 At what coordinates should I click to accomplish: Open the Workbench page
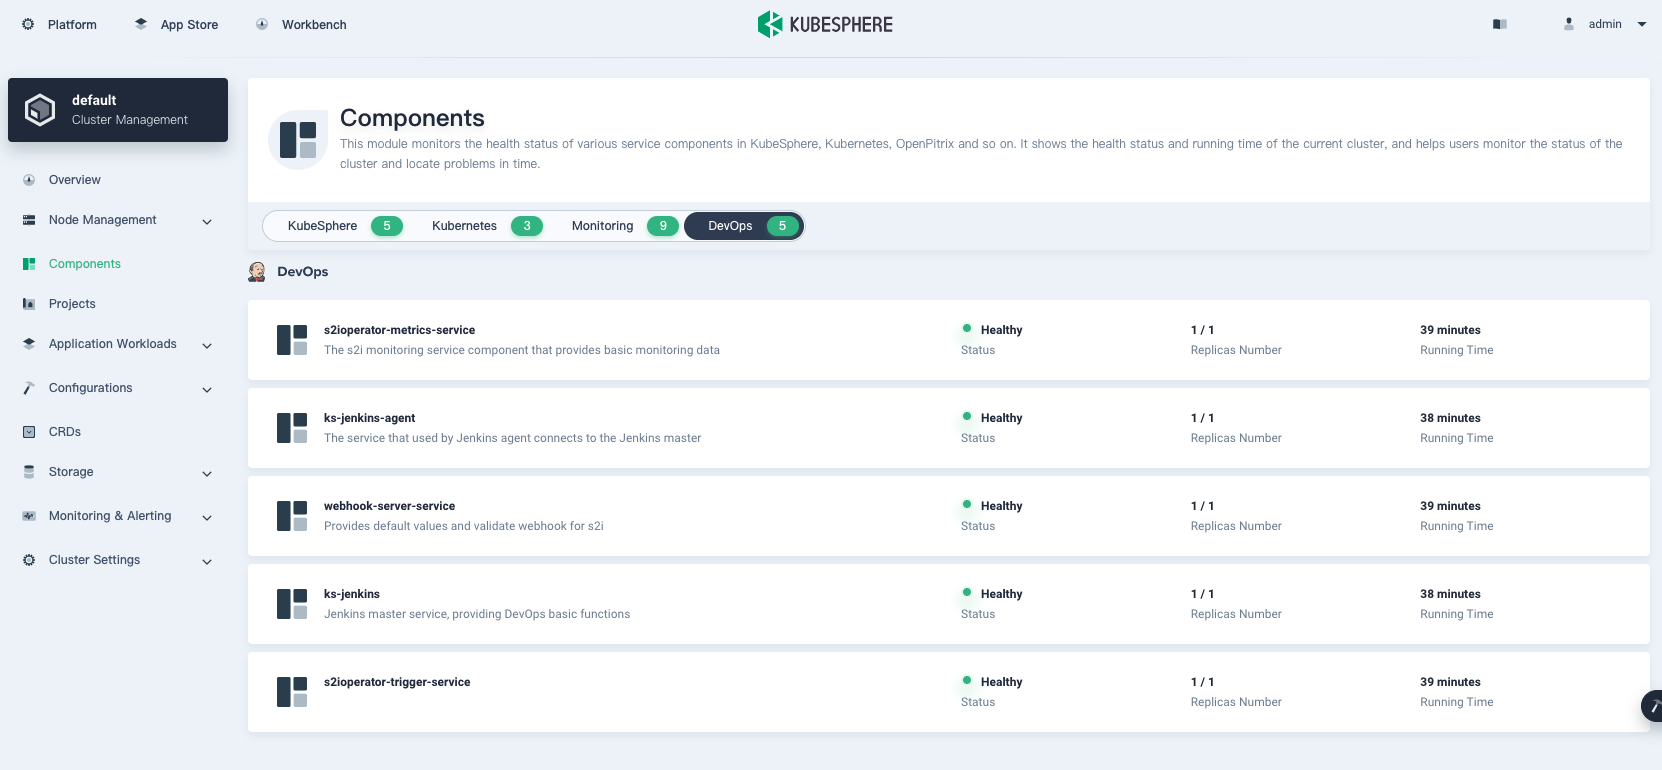coord(302,24)
